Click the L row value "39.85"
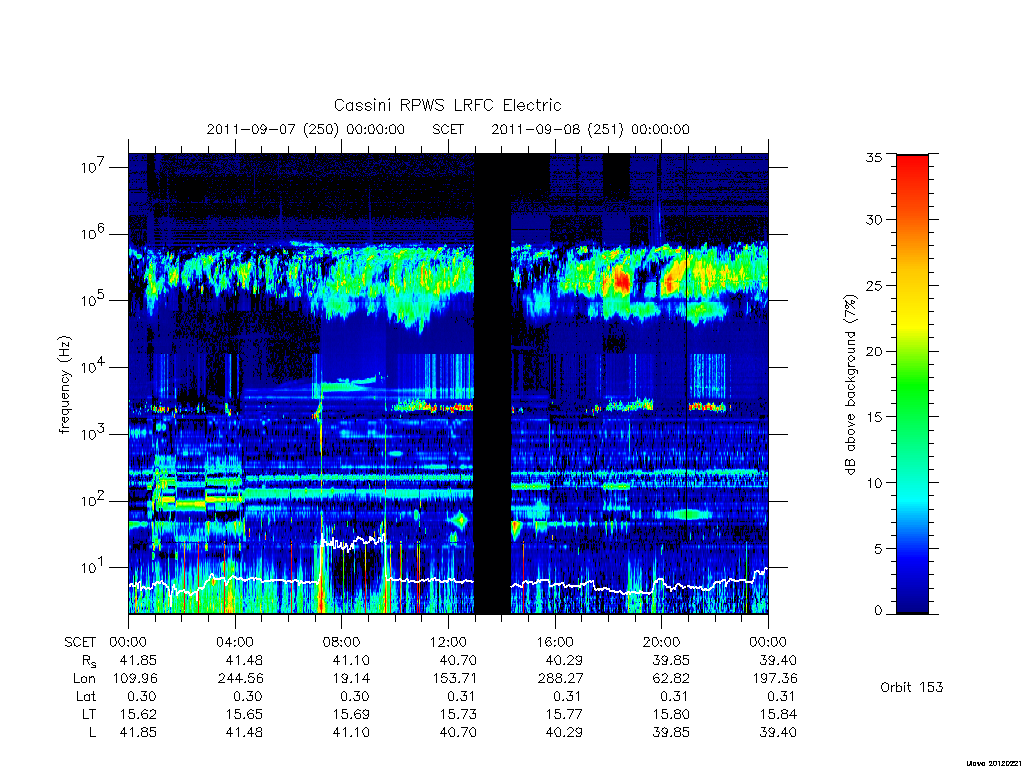This screenshot has height=768, width=1024. click(671, 733)
